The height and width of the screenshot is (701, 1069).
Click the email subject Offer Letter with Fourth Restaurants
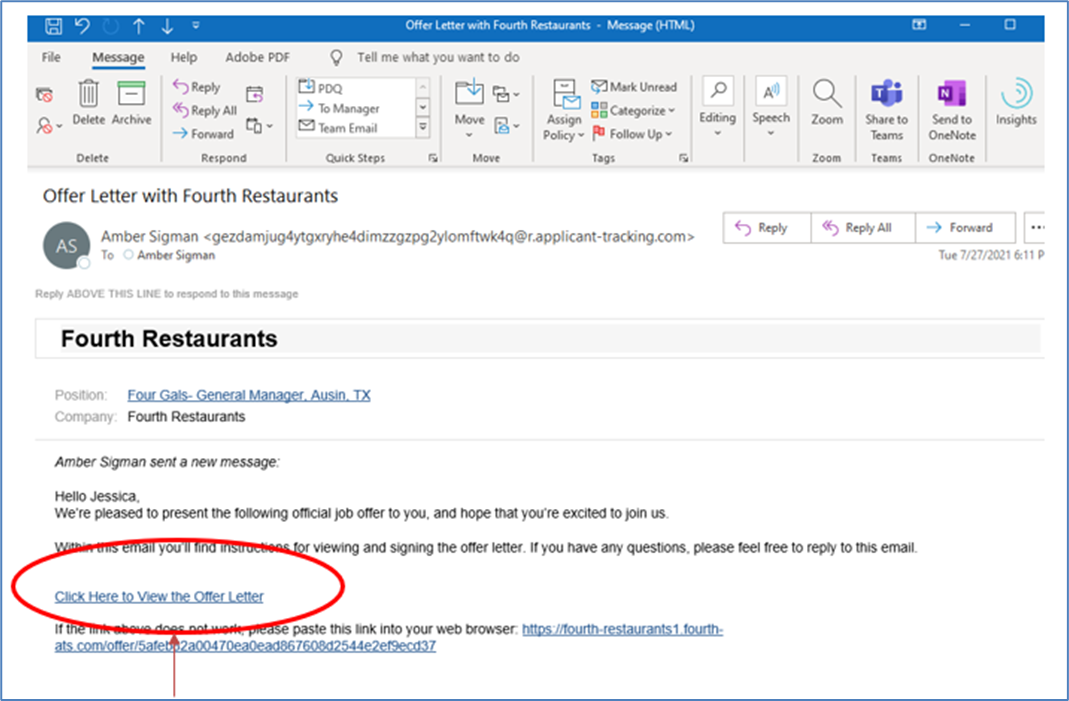click(x=190, y=196)
